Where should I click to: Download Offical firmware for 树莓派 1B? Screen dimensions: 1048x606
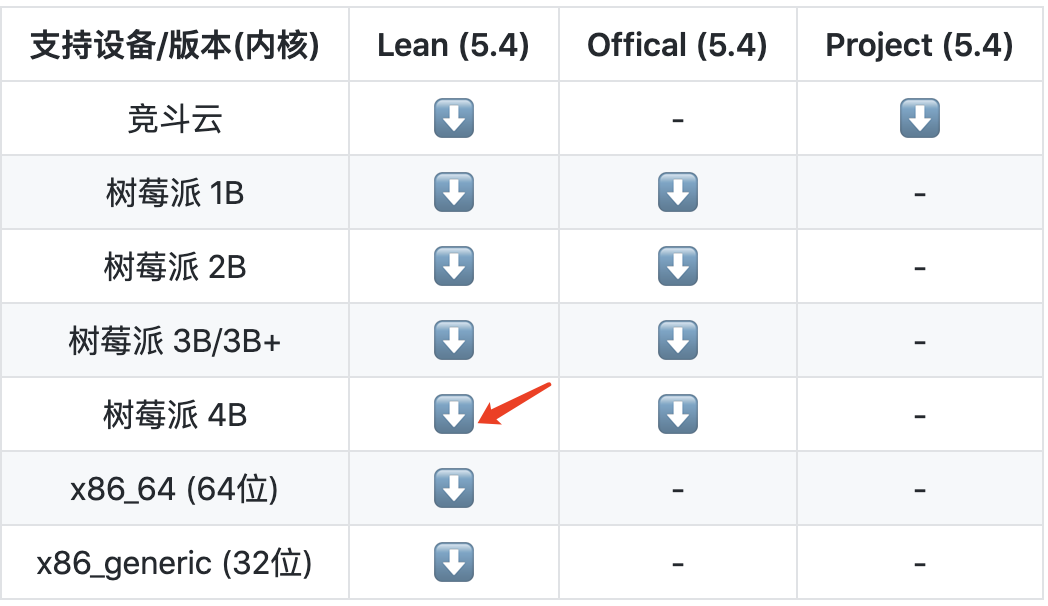(x=677, y=193)
